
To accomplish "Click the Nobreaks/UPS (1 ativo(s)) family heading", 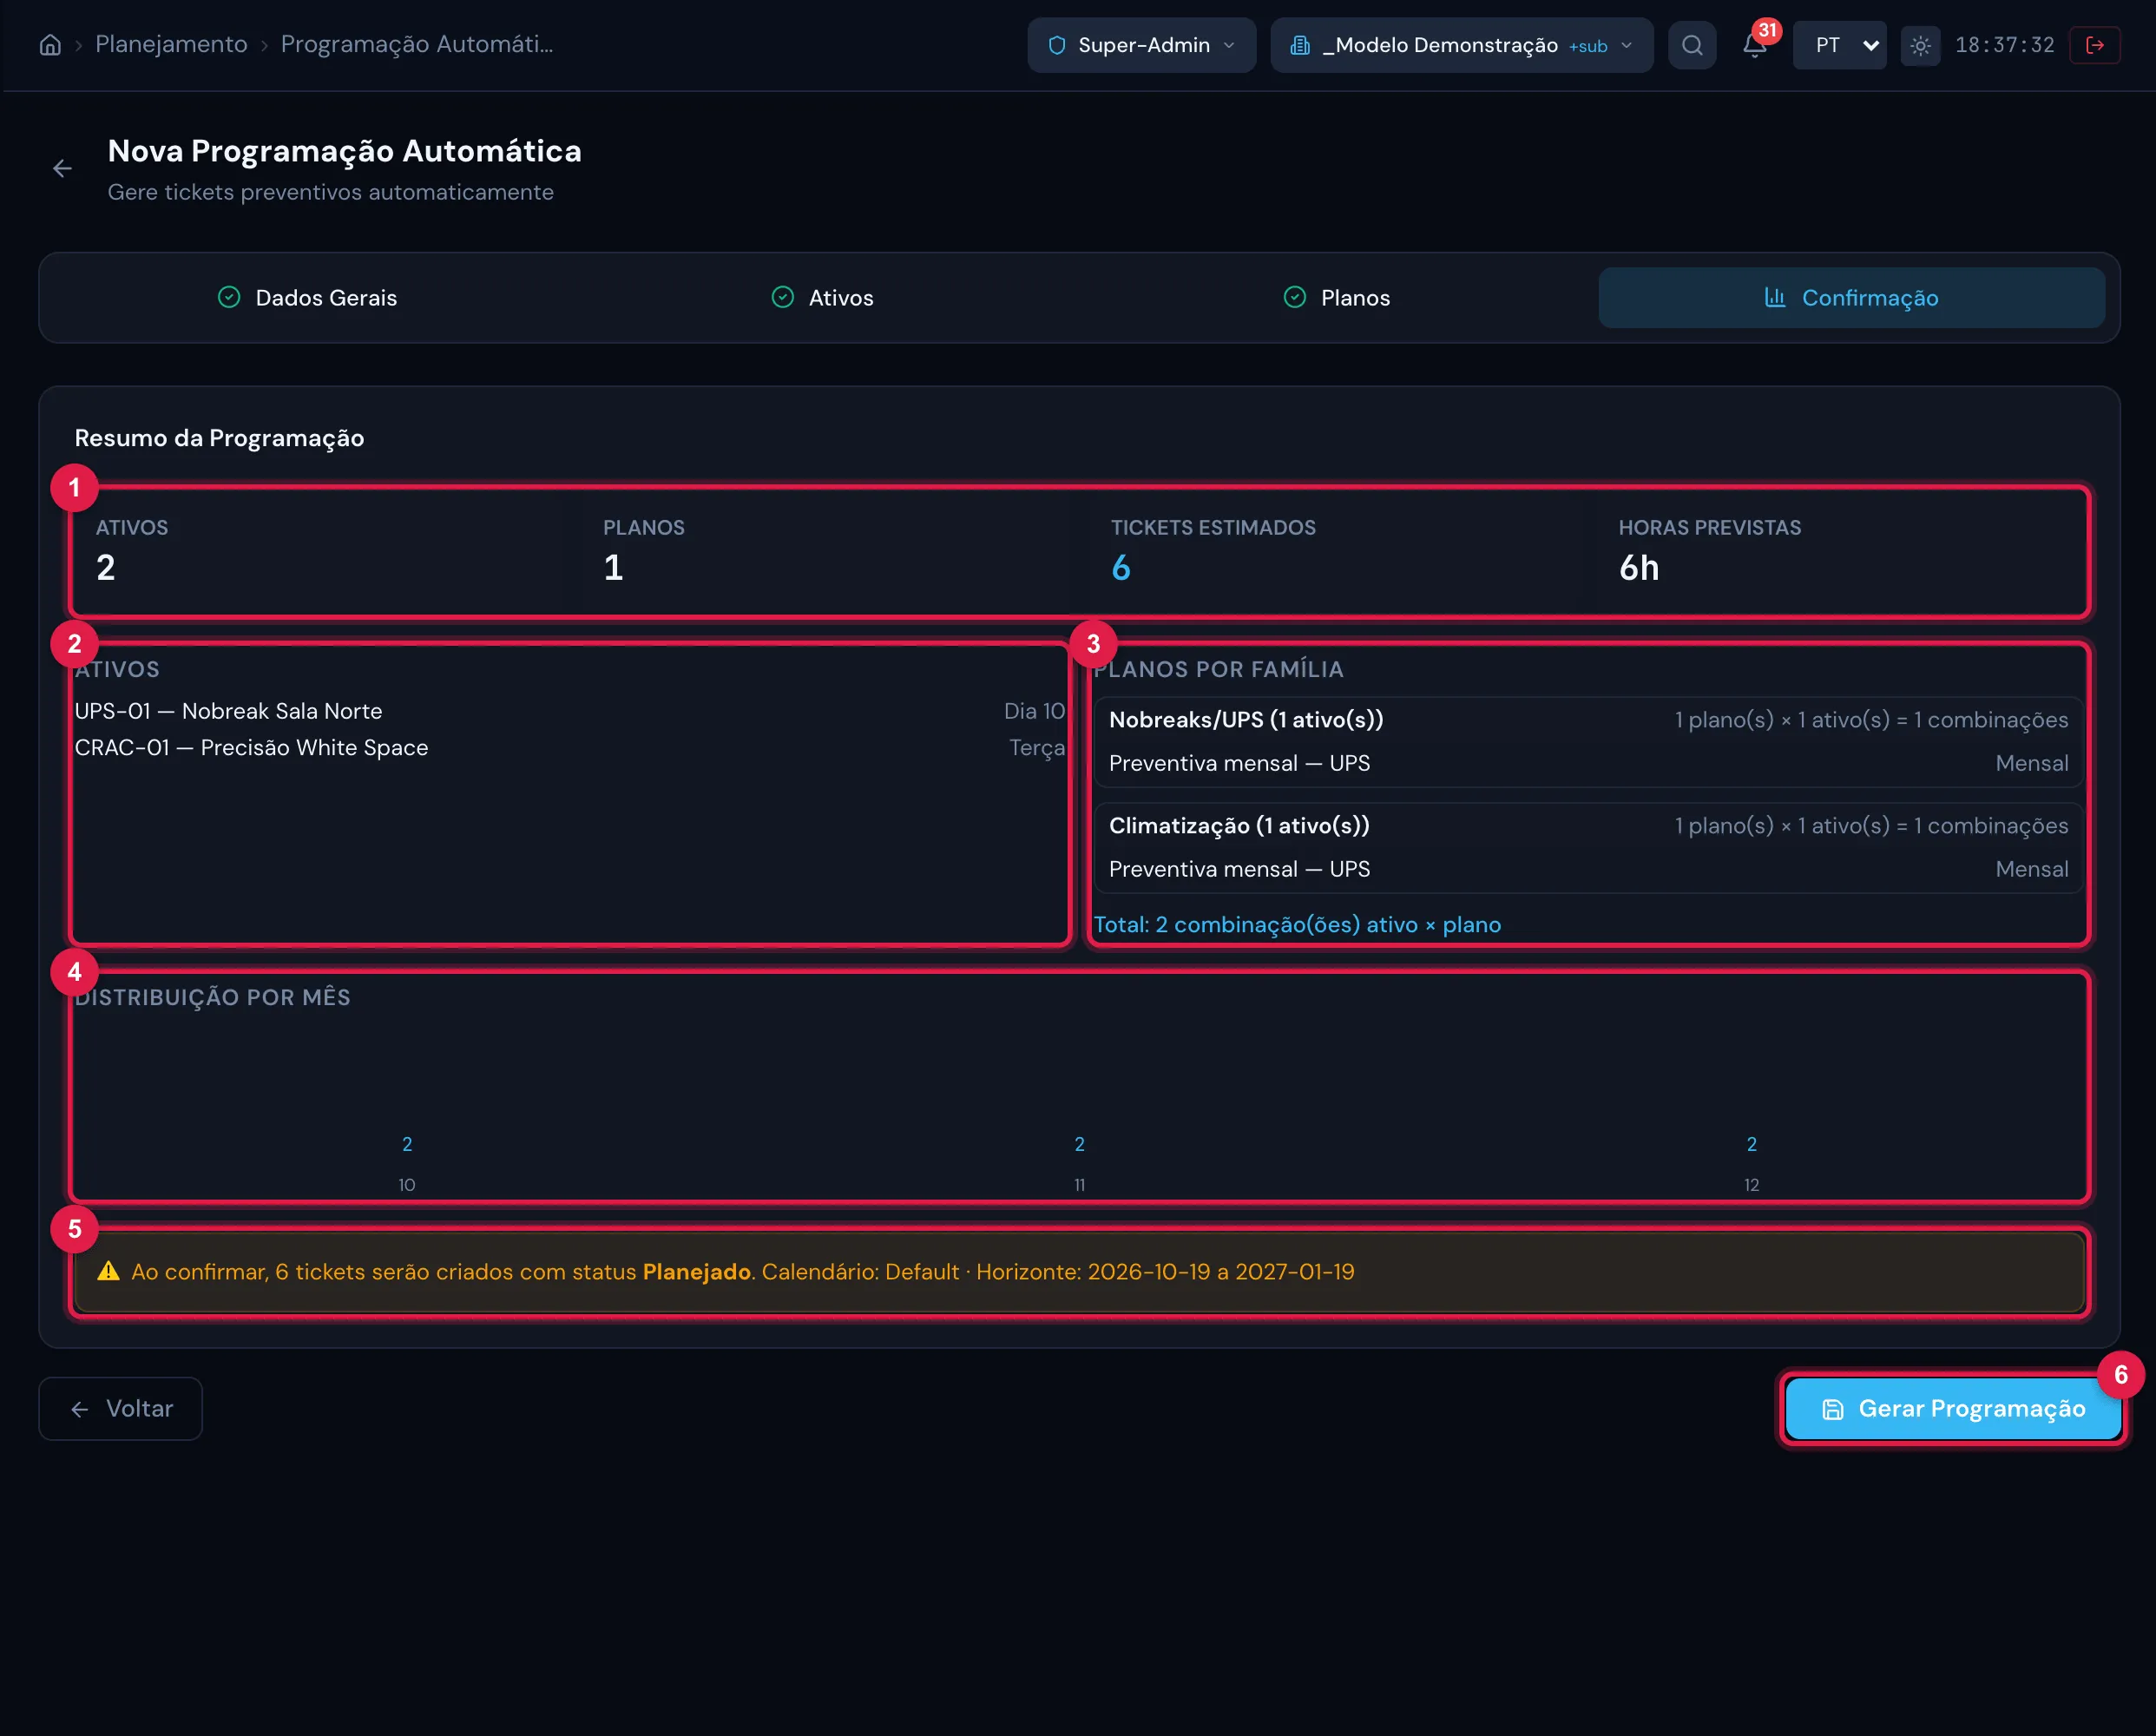I will point(1246,720).
